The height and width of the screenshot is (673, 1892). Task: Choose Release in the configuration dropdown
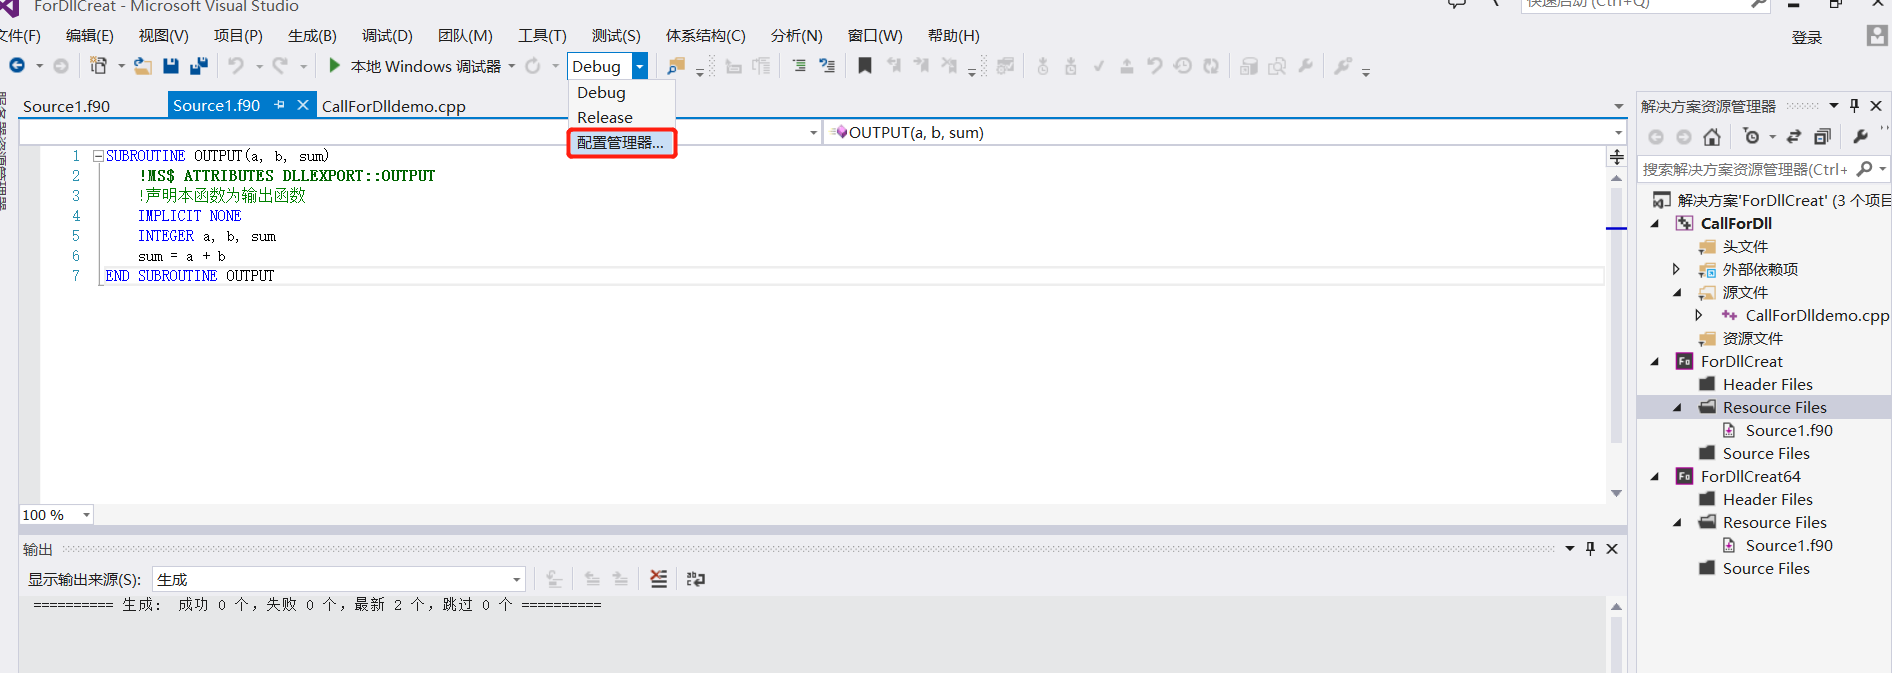coord(605,118)
